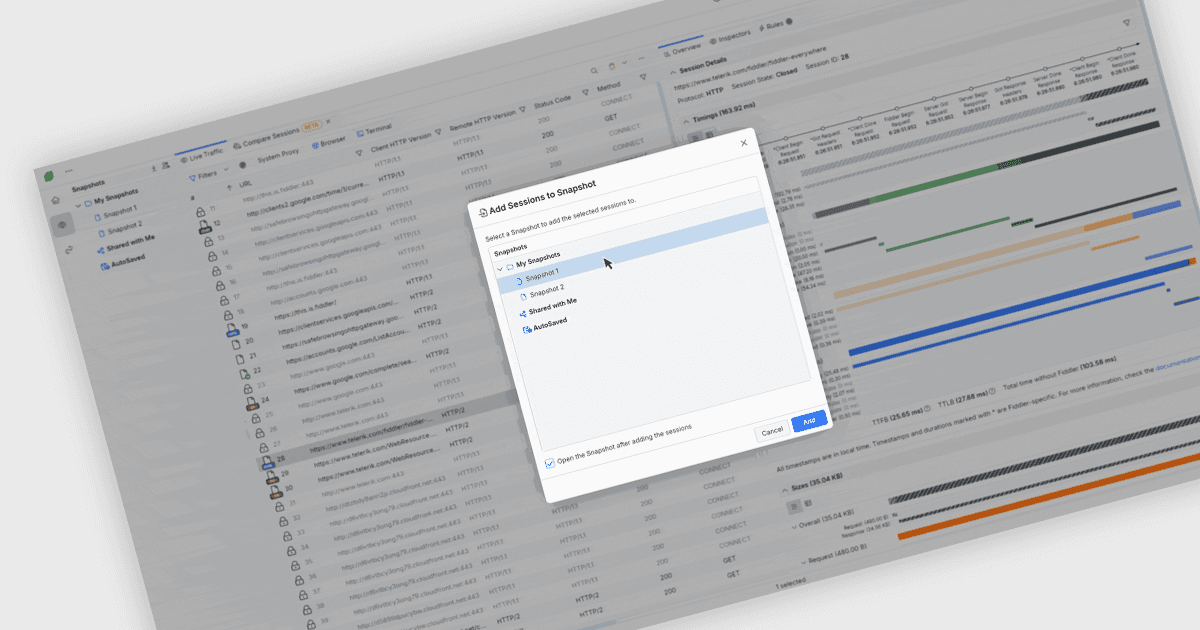1200x630 pixels.
Task: Open Shared with Me in the sidebar
Action: point(130,242)
